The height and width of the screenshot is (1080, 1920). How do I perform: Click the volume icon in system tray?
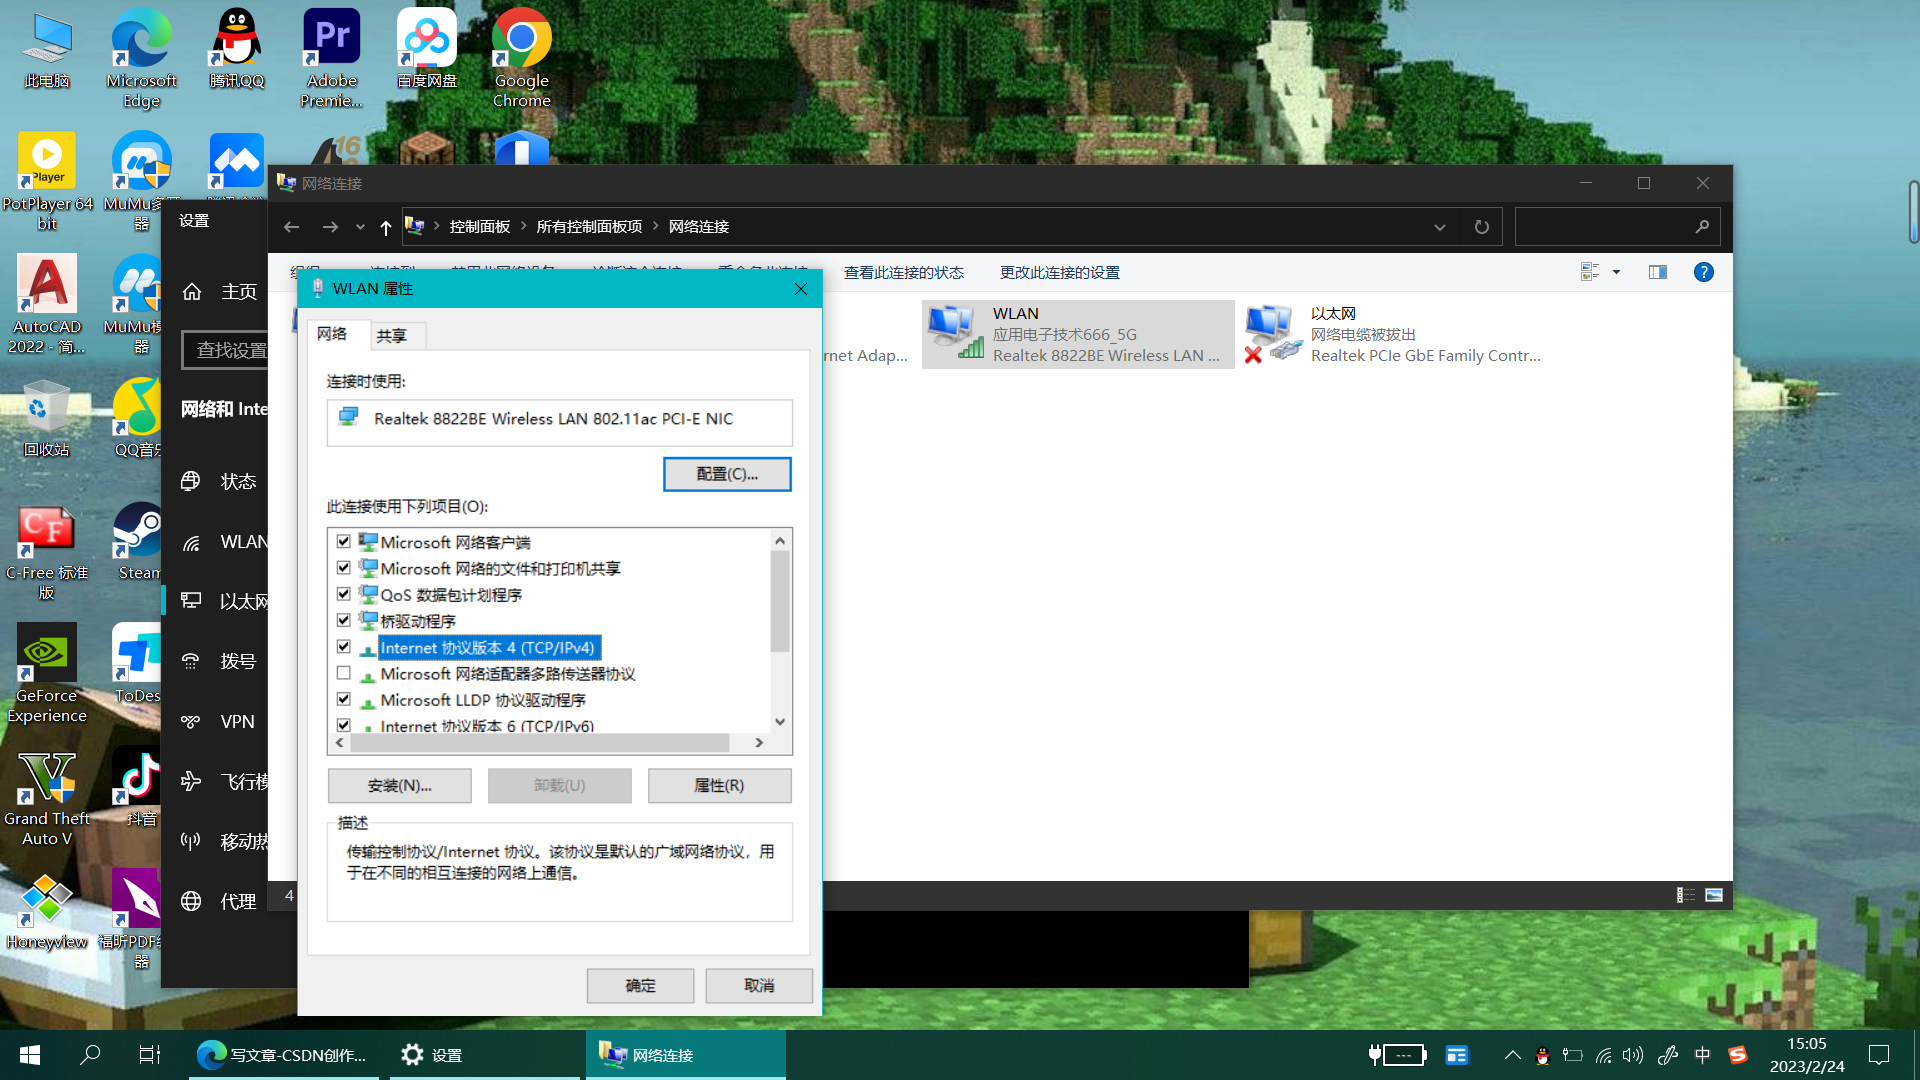click(x=1632, y=1055)
